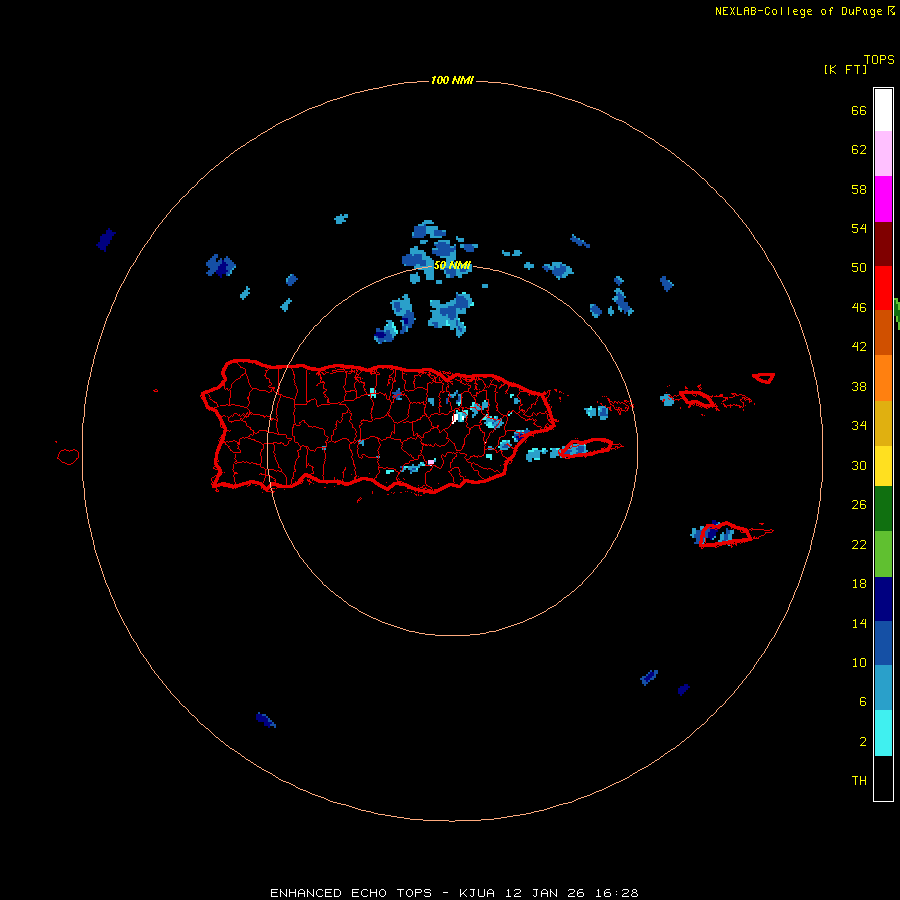Select the 6 legend value

[863, 702]
